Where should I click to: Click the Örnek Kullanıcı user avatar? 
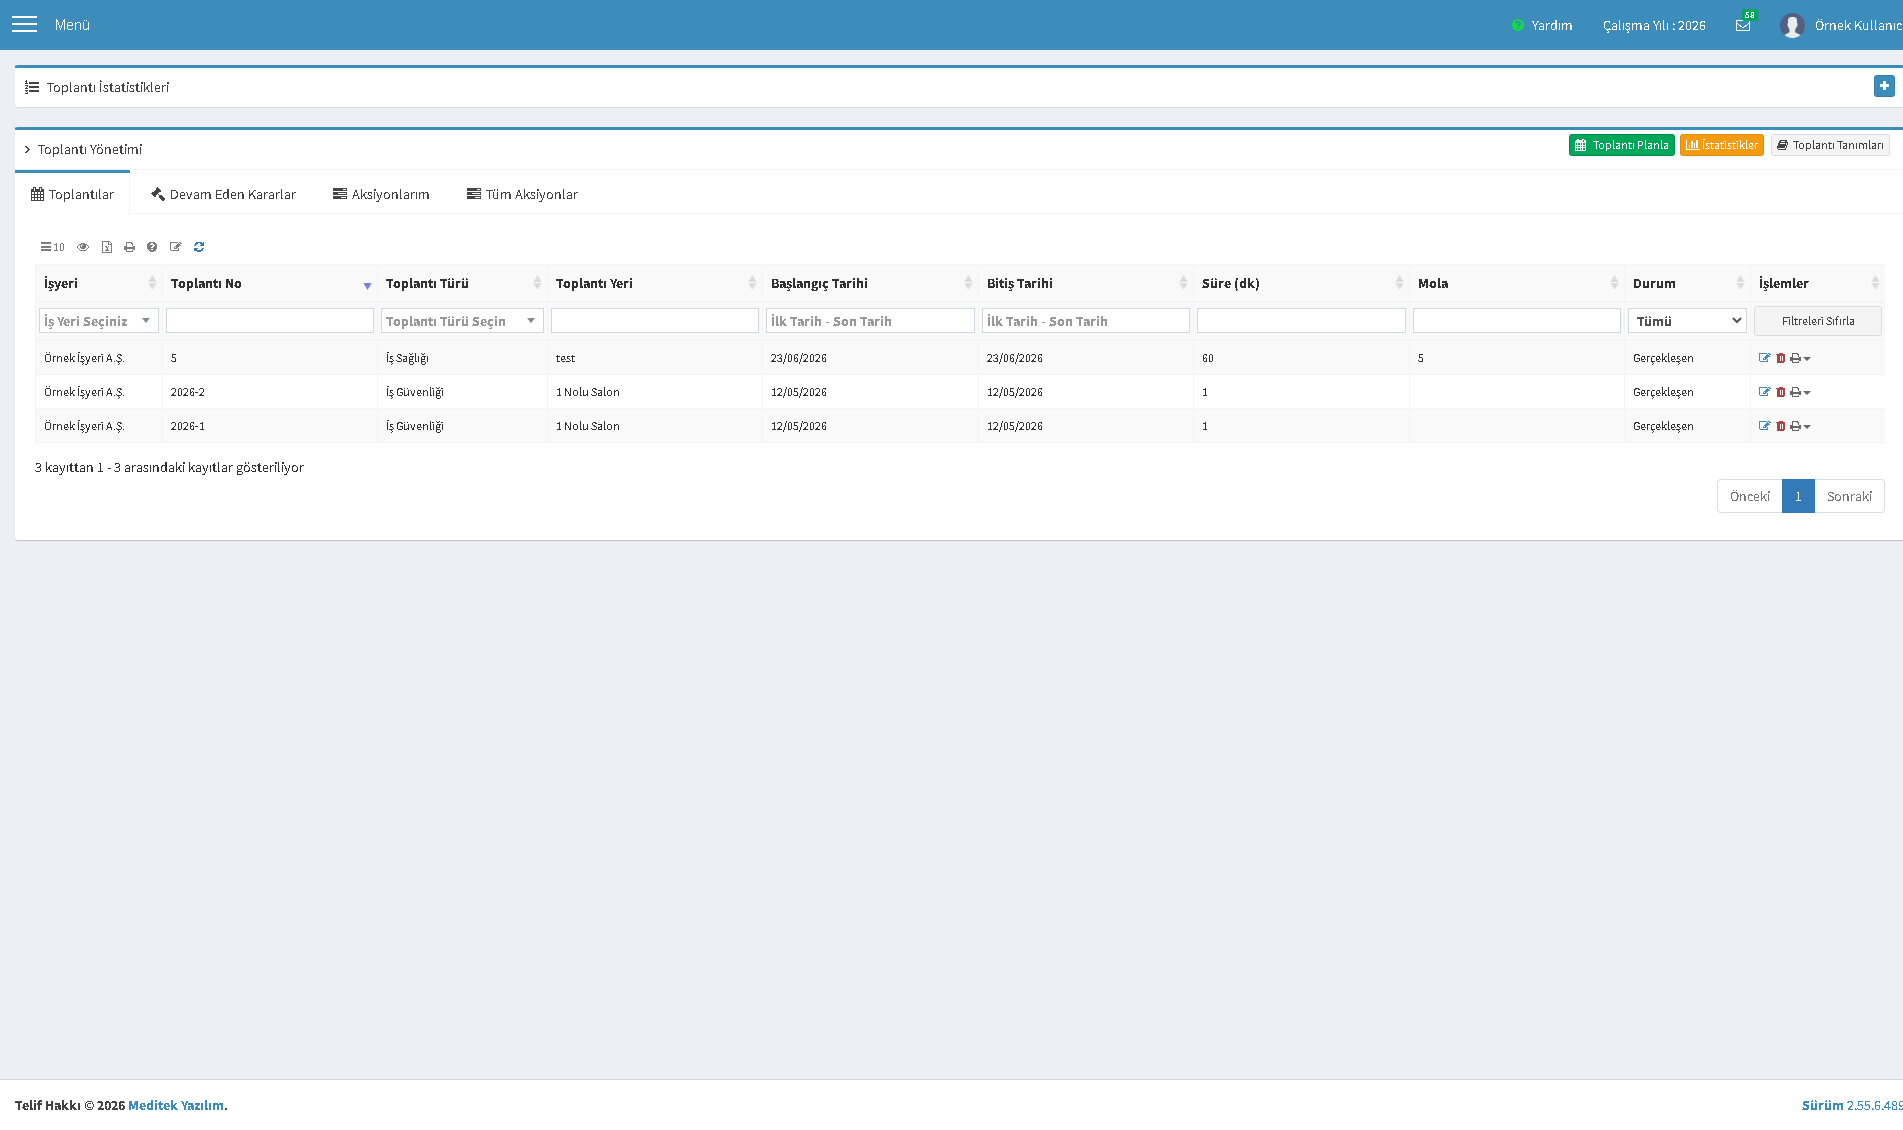[x=1792, y=25]
